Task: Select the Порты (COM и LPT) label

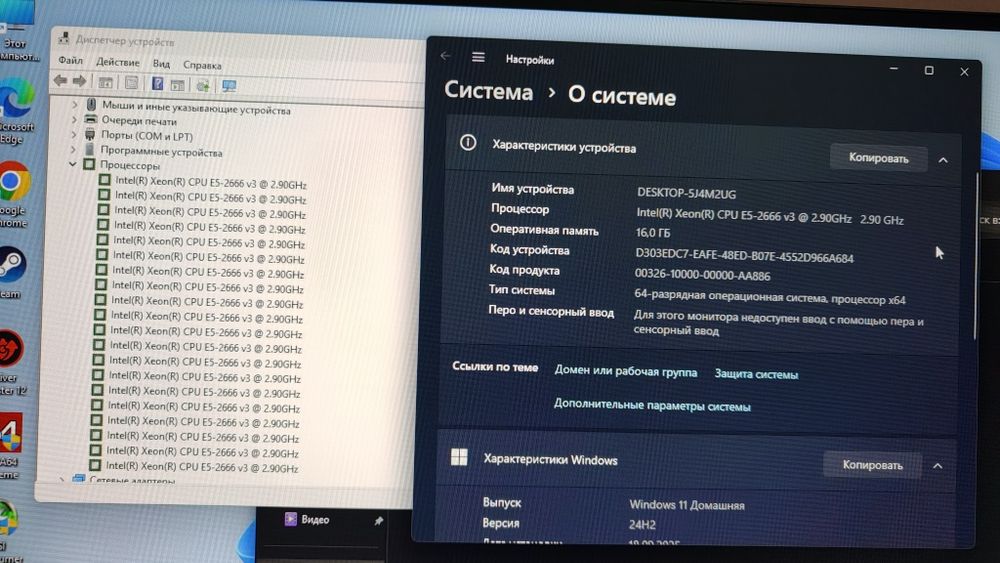Action: [146, 135]
